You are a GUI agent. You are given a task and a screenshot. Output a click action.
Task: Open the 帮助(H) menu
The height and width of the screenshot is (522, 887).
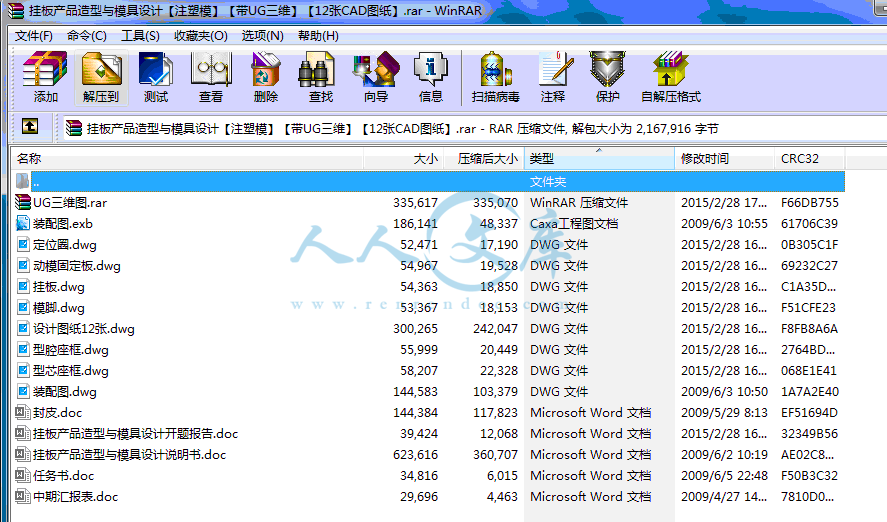(318, 36)
